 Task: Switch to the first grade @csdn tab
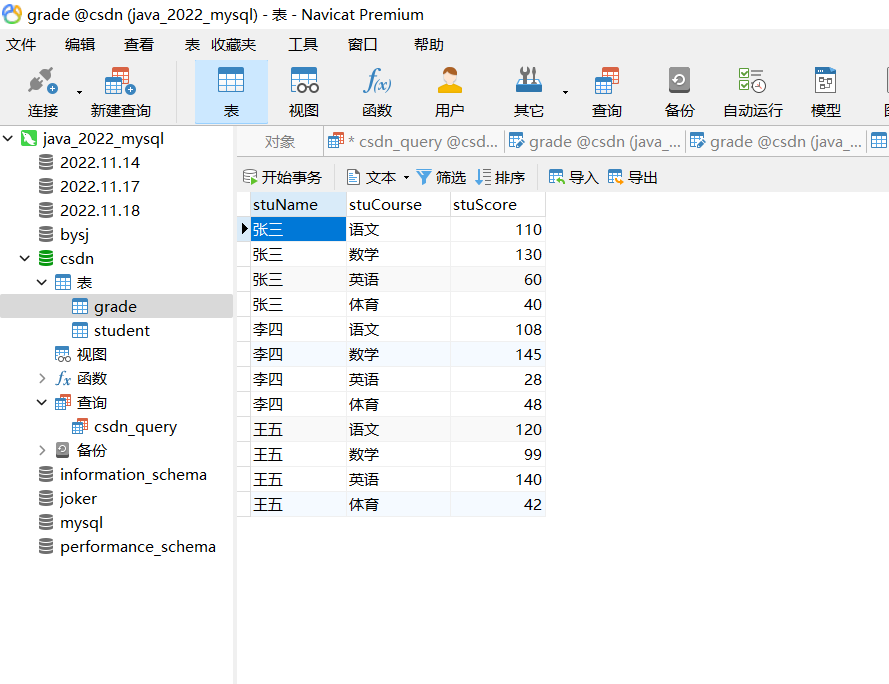[595, 142]
